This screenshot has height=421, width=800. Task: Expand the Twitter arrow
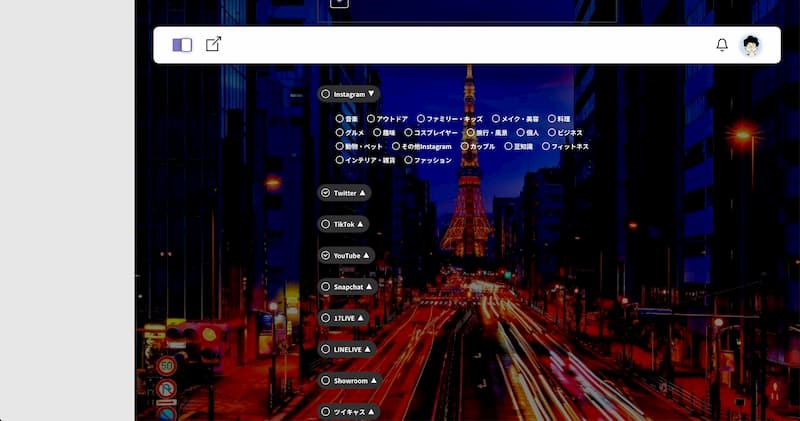click(x=362, y=192)
